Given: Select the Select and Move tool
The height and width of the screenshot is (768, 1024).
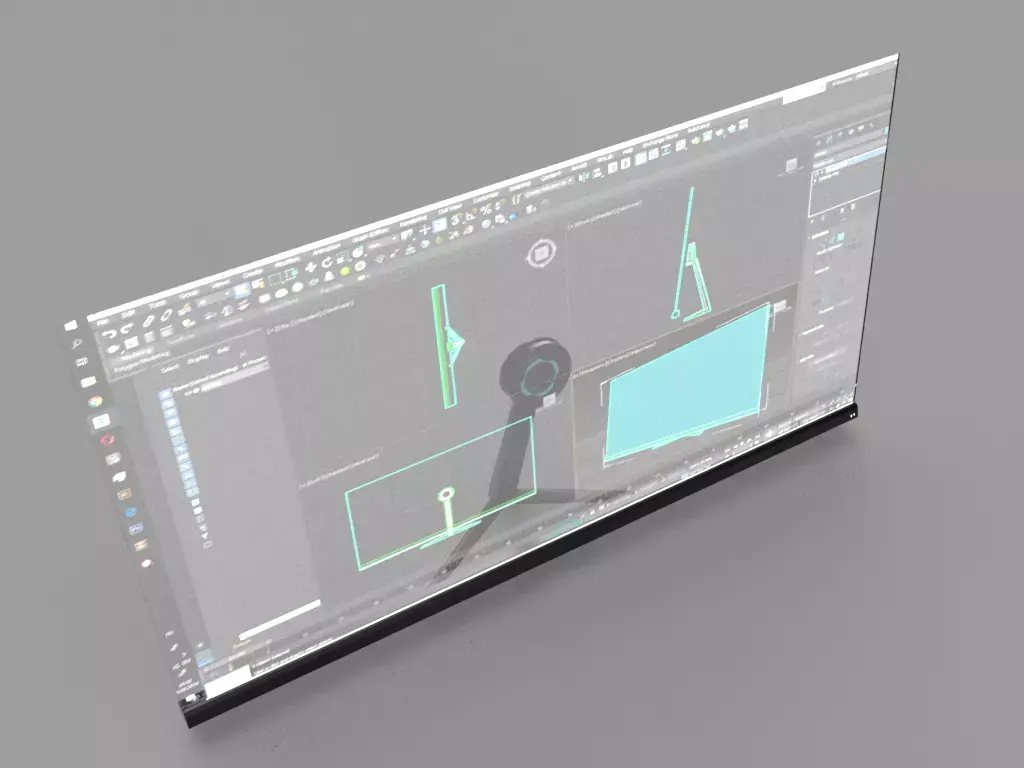Looking at the screenshot, I should (309, 268).
